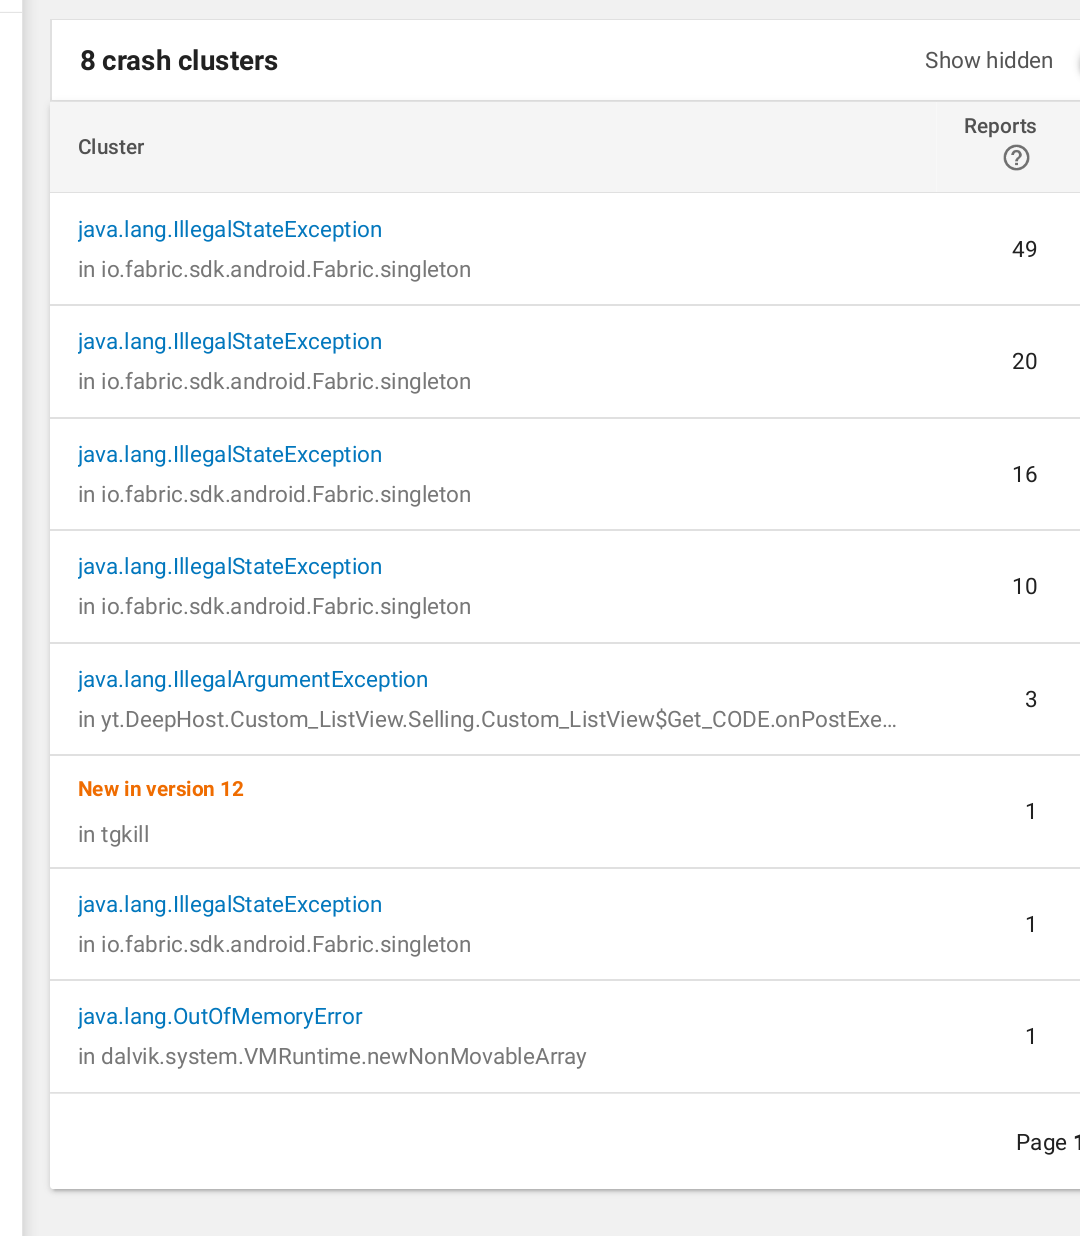The image size is (1080, 1236).
Task: Toggle the Show hidden option
Action: (x=988, y=61)
